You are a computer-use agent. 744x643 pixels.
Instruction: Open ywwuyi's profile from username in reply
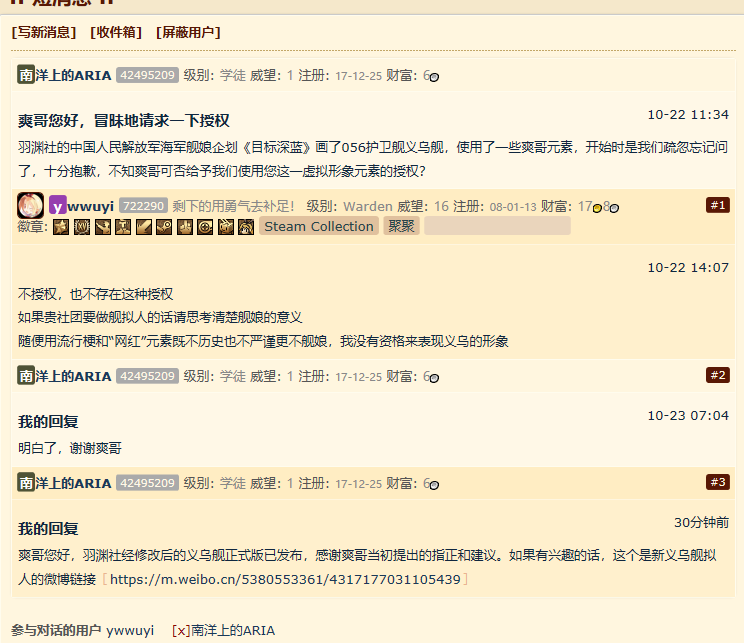click(x=90, y=206)
